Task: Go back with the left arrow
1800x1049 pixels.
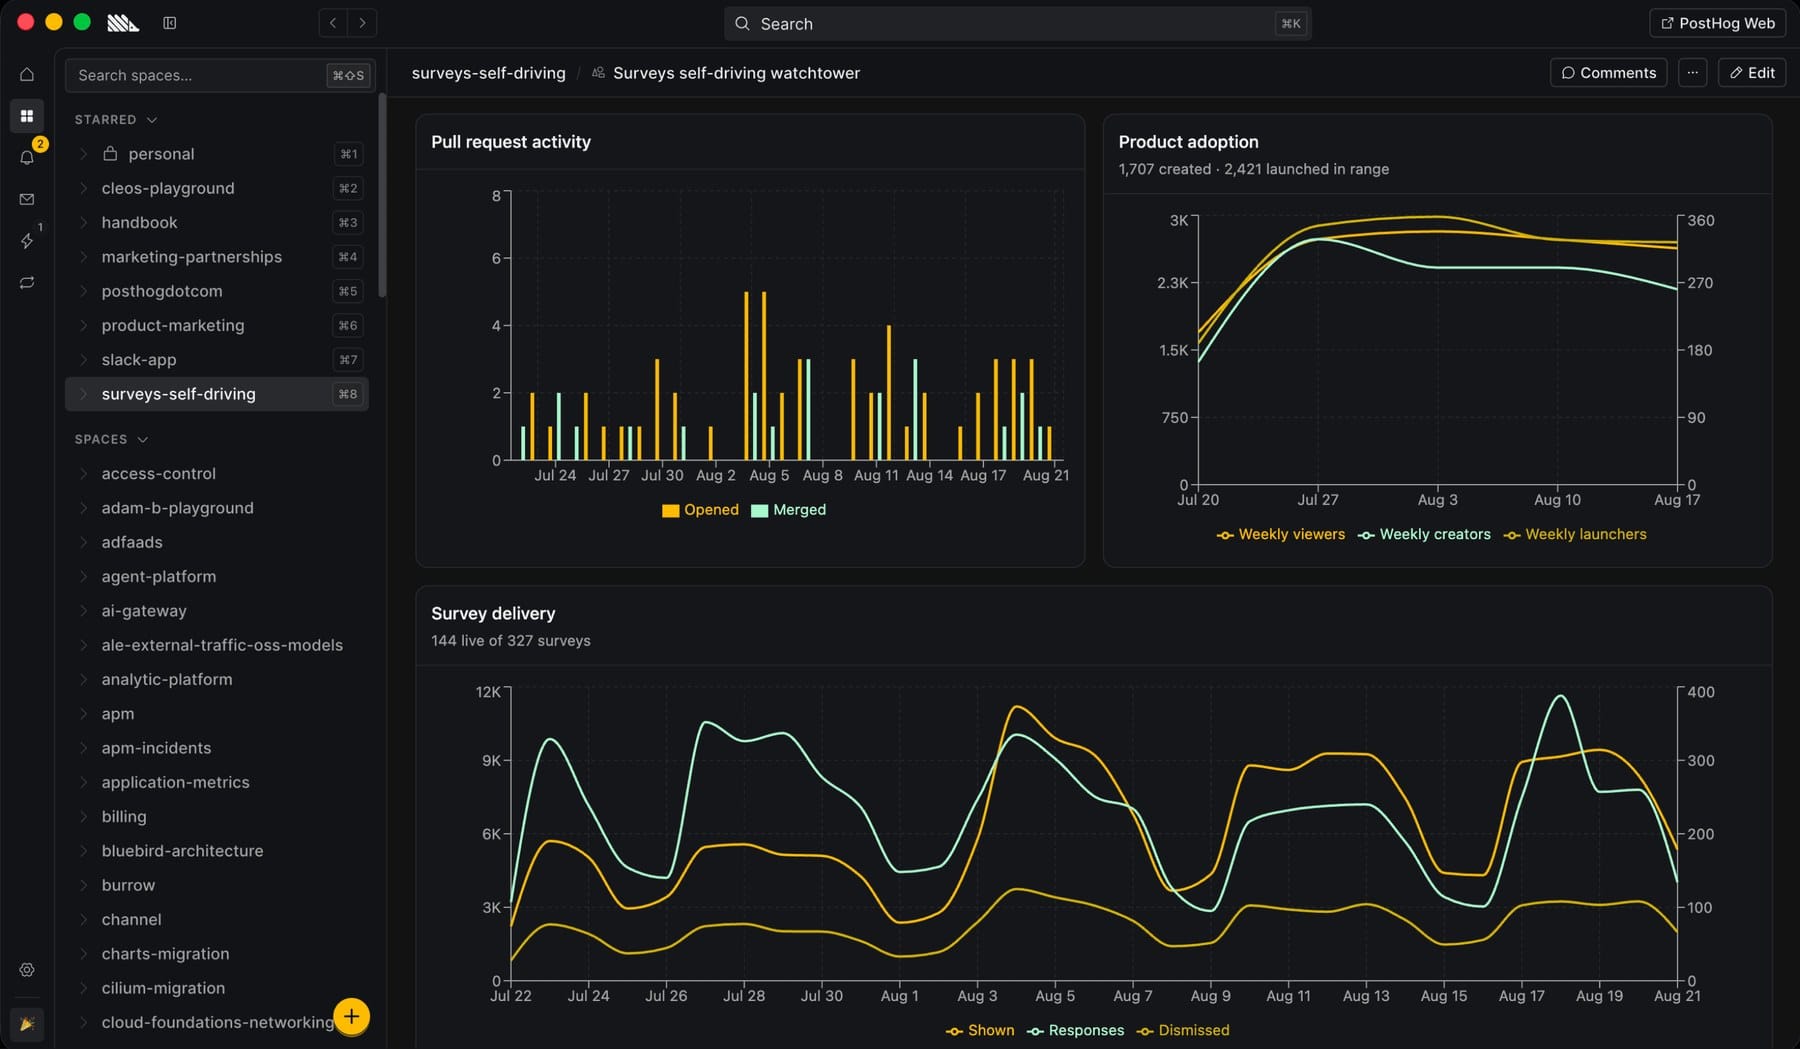Action: tap(333, 23)
